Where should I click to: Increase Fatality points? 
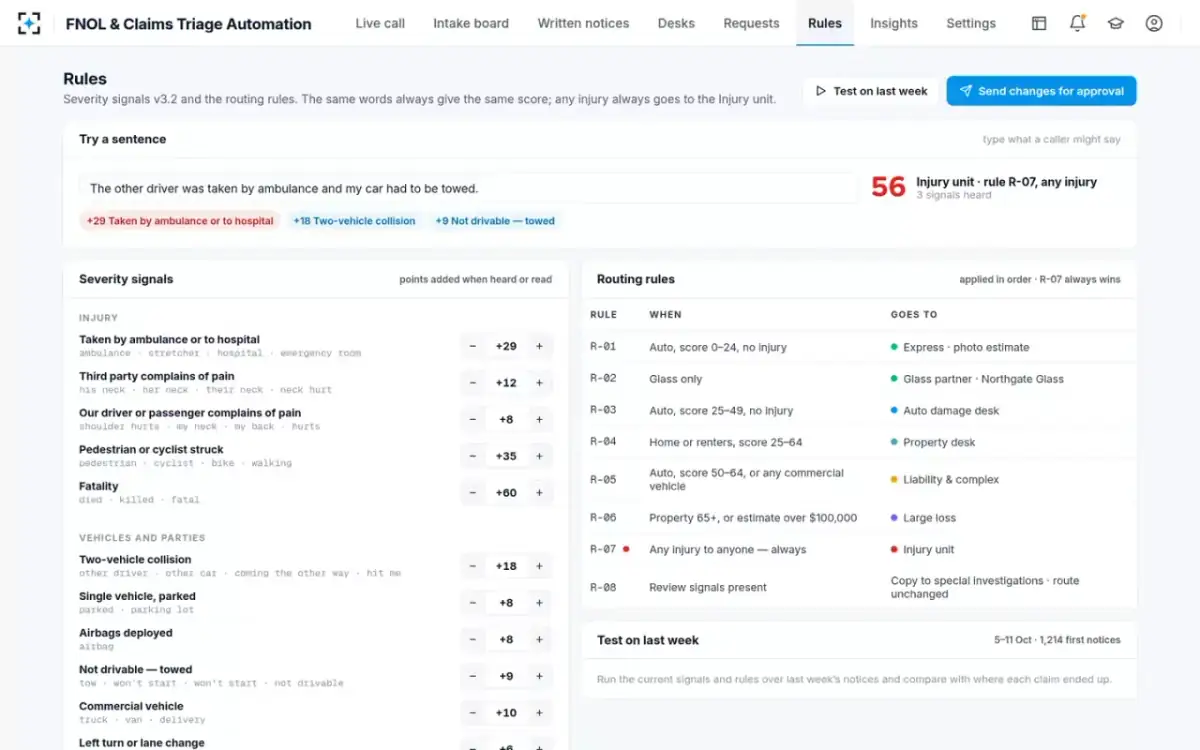pos(539,493)
